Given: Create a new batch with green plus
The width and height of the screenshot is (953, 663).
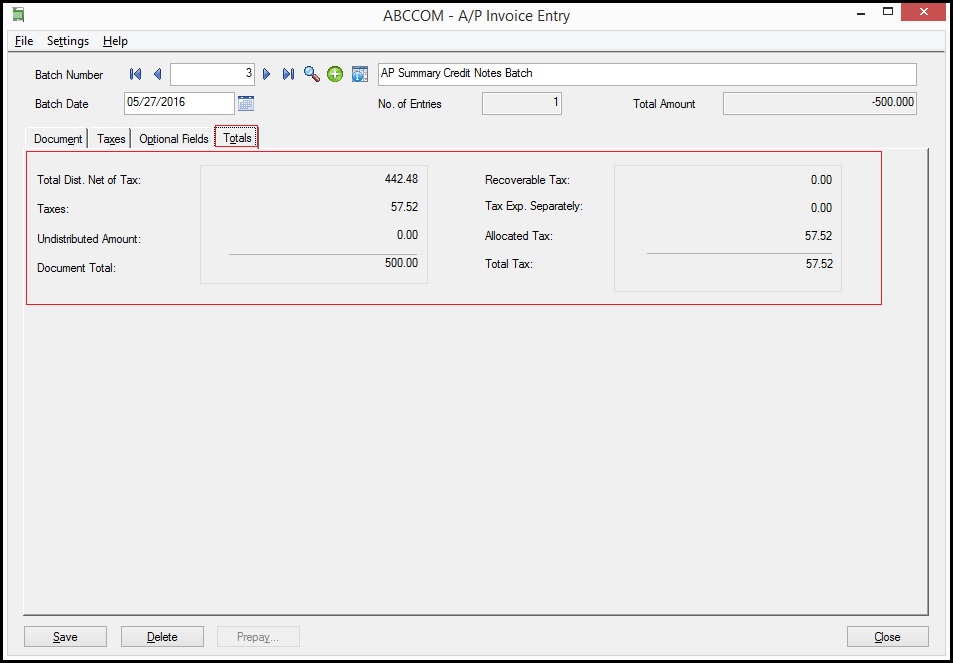Looking at the screenshot, I should [335, 74].
